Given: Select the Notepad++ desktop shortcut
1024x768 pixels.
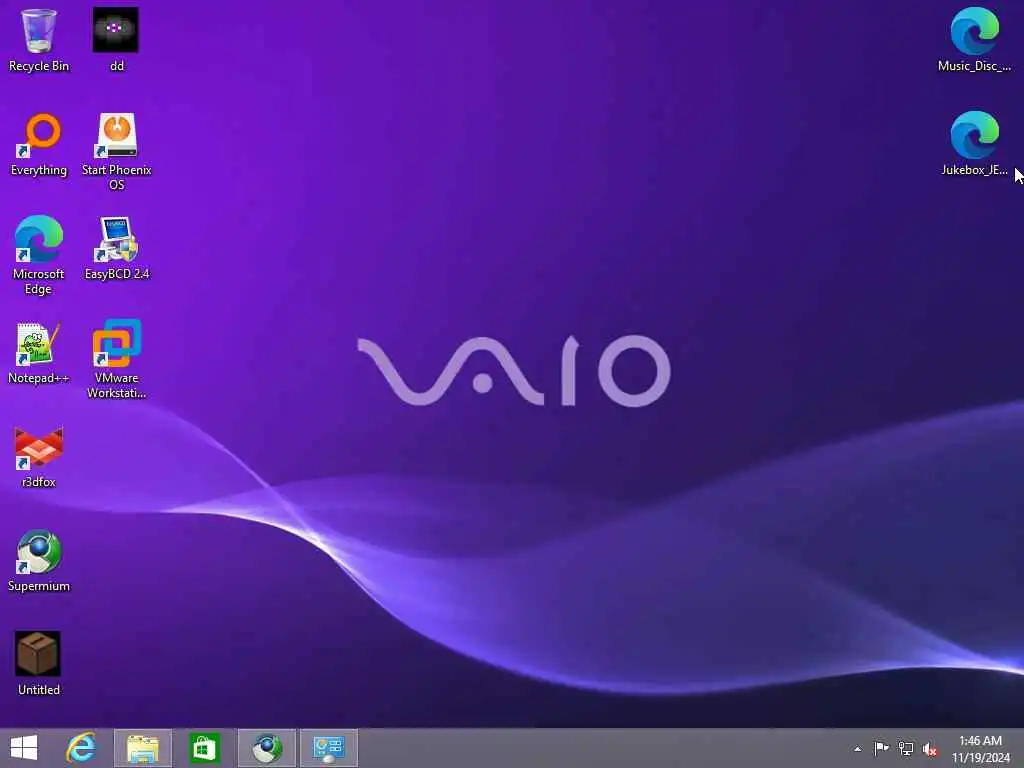Looking at the screenshot, I should (x=39, y=353).
